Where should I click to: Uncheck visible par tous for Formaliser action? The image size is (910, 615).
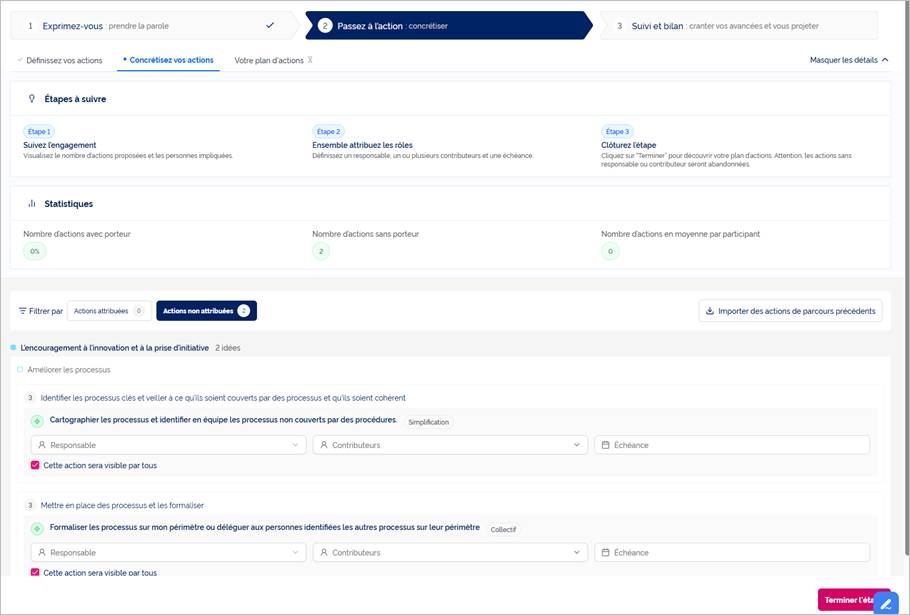click(x=35, y=573)
